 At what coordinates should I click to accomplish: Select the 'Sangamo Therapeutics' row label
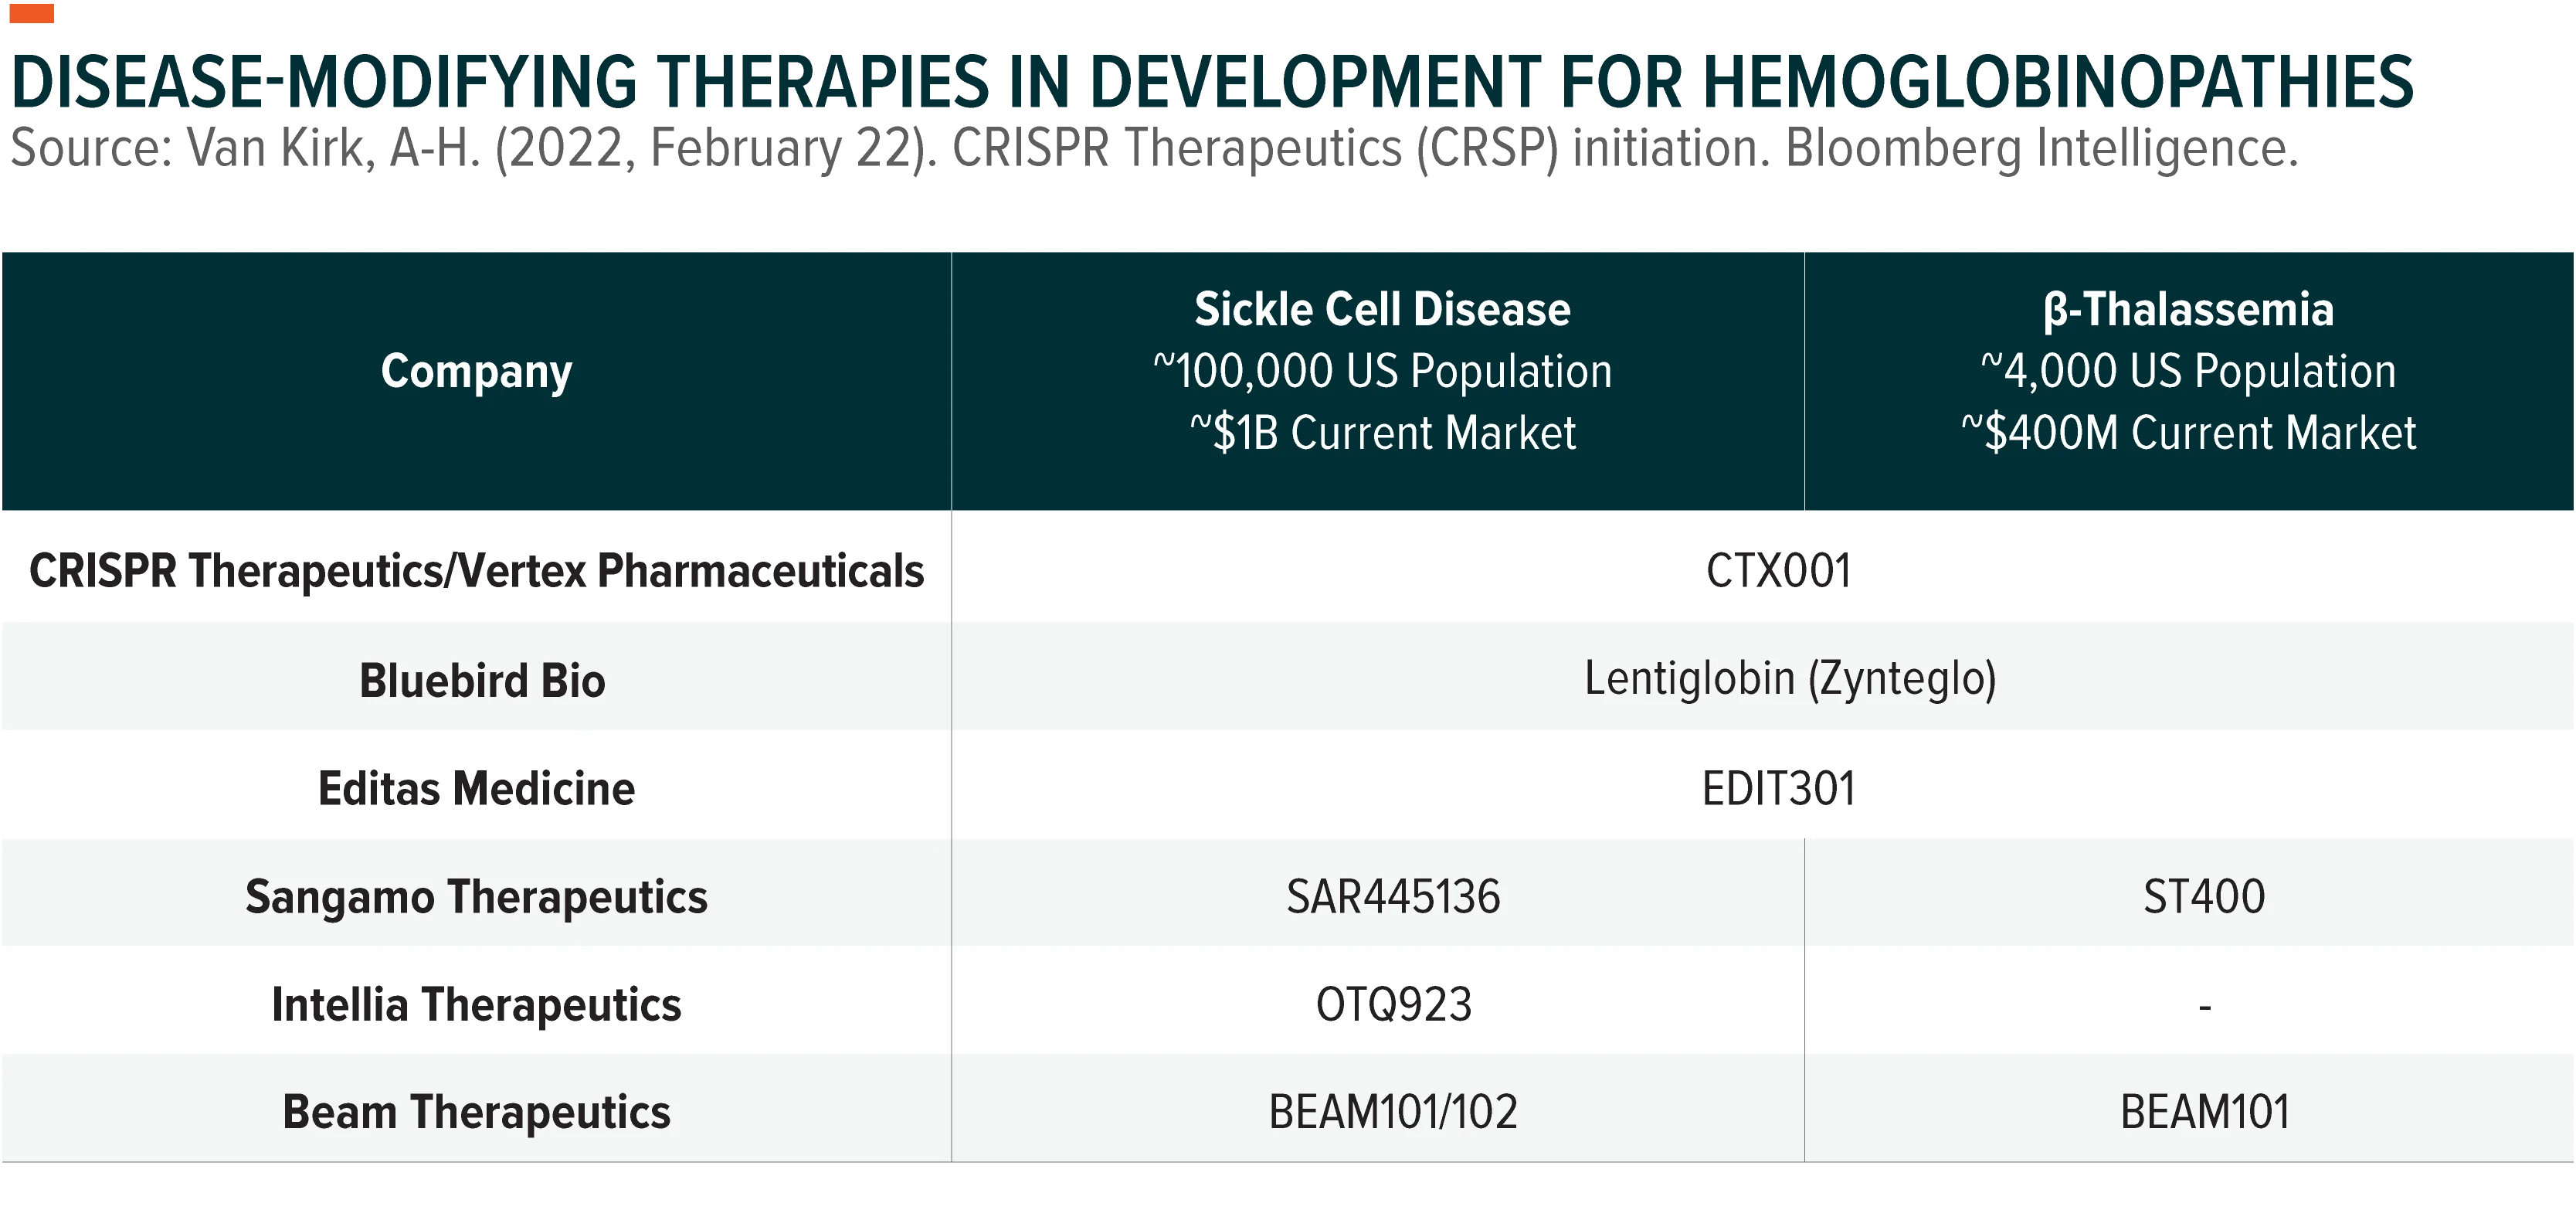pyautogui.click(x=476, y=897)
